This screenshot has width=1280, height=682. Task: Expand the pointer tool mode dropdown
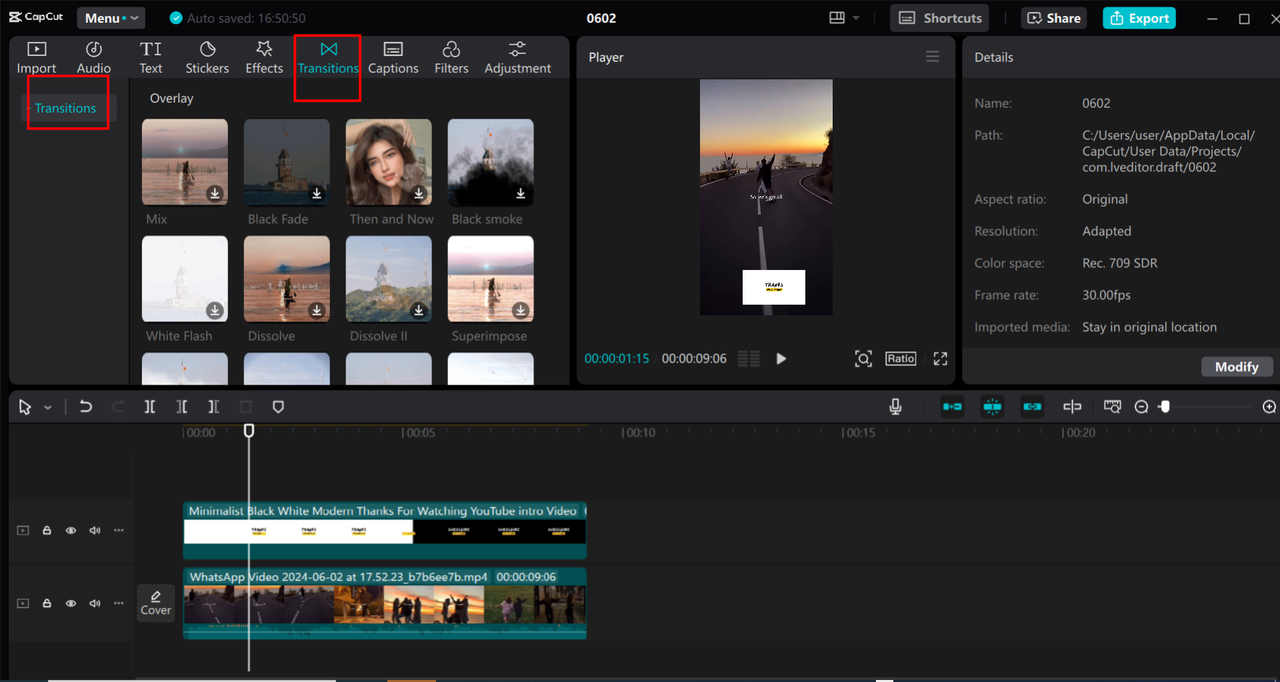click(x=47, y=408)
